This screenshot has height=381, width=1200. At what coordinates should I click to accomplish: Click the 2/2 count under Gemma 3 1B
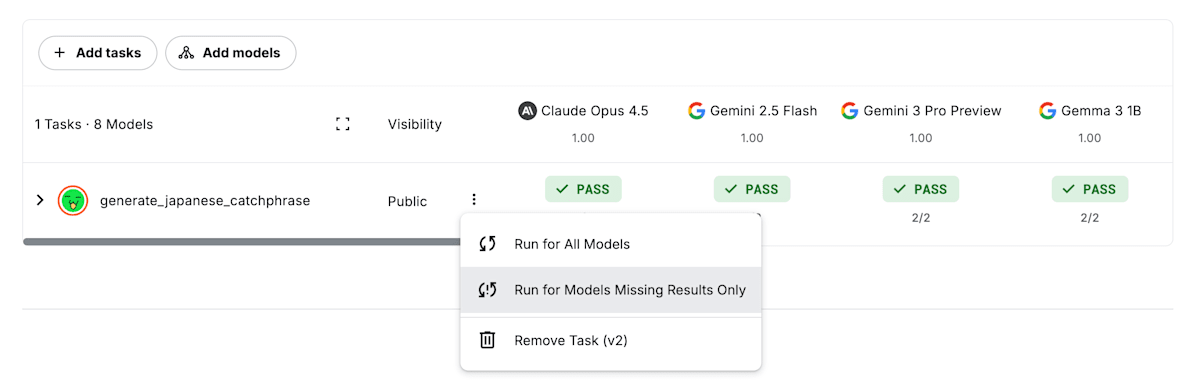(x=1090, y=217)
